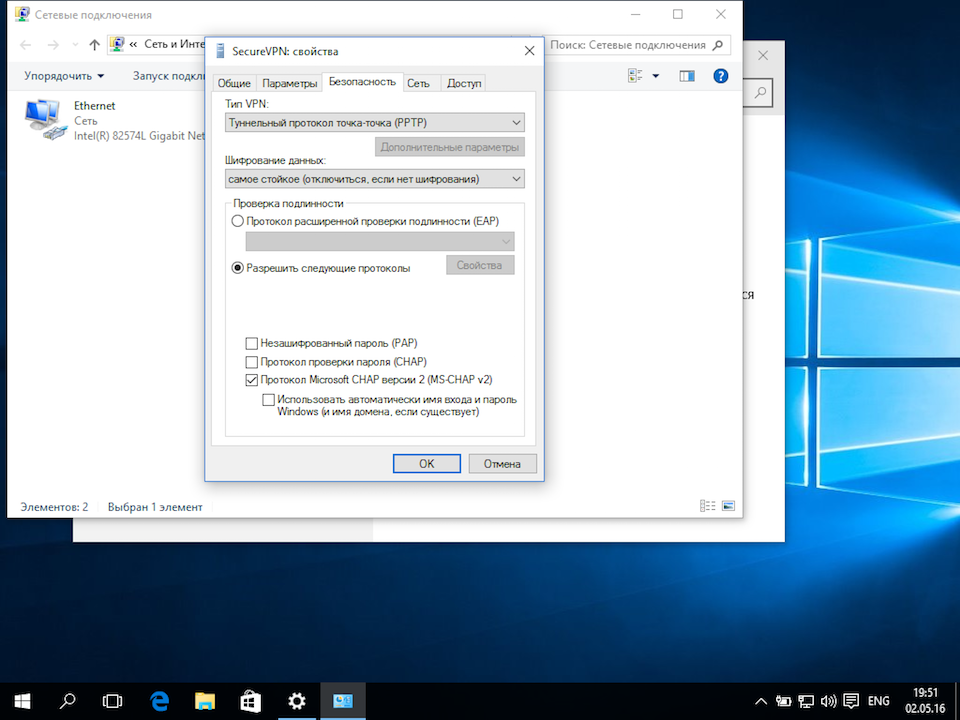Launch Microsoft Edge from taskbar
Viewport: 960px width, 720px height.
[159, 701]
